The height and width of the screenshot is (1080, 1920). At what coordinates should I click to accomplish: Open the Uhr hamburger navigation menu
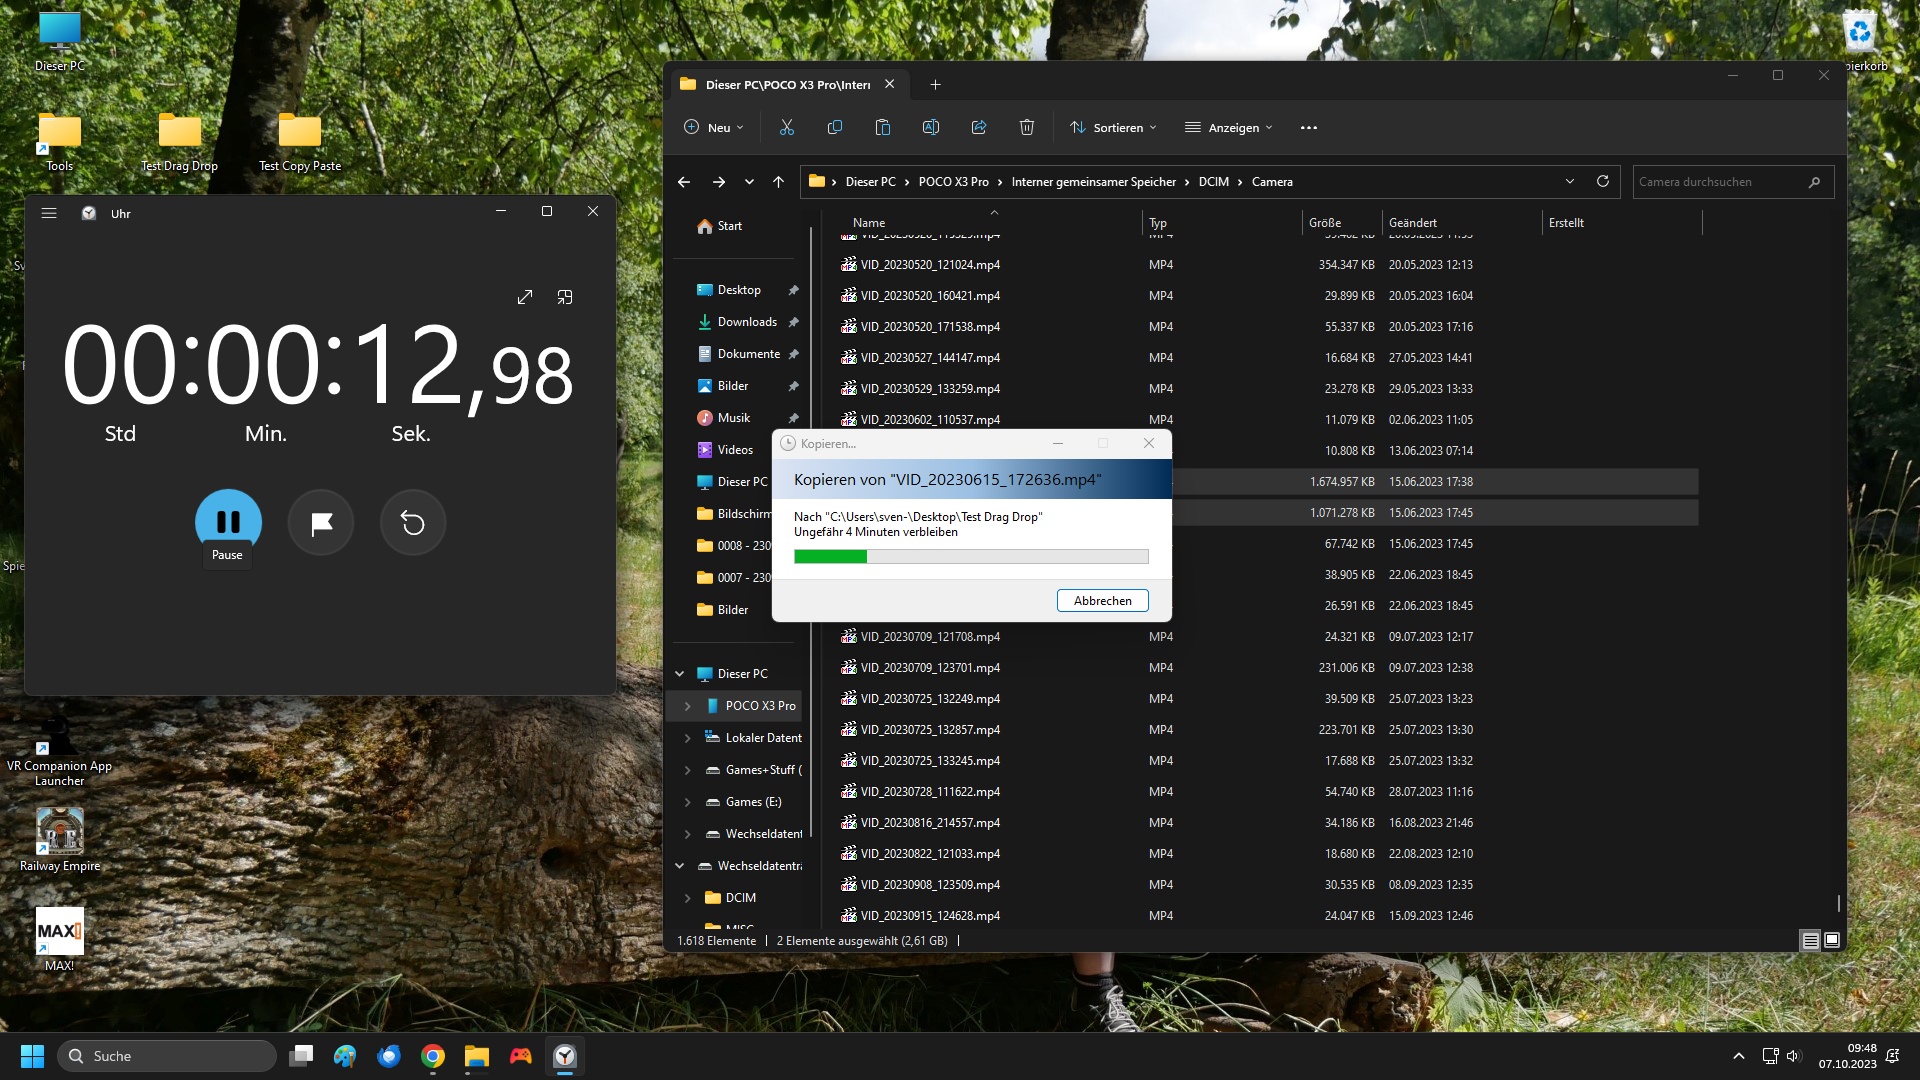[x=49, y=213]
